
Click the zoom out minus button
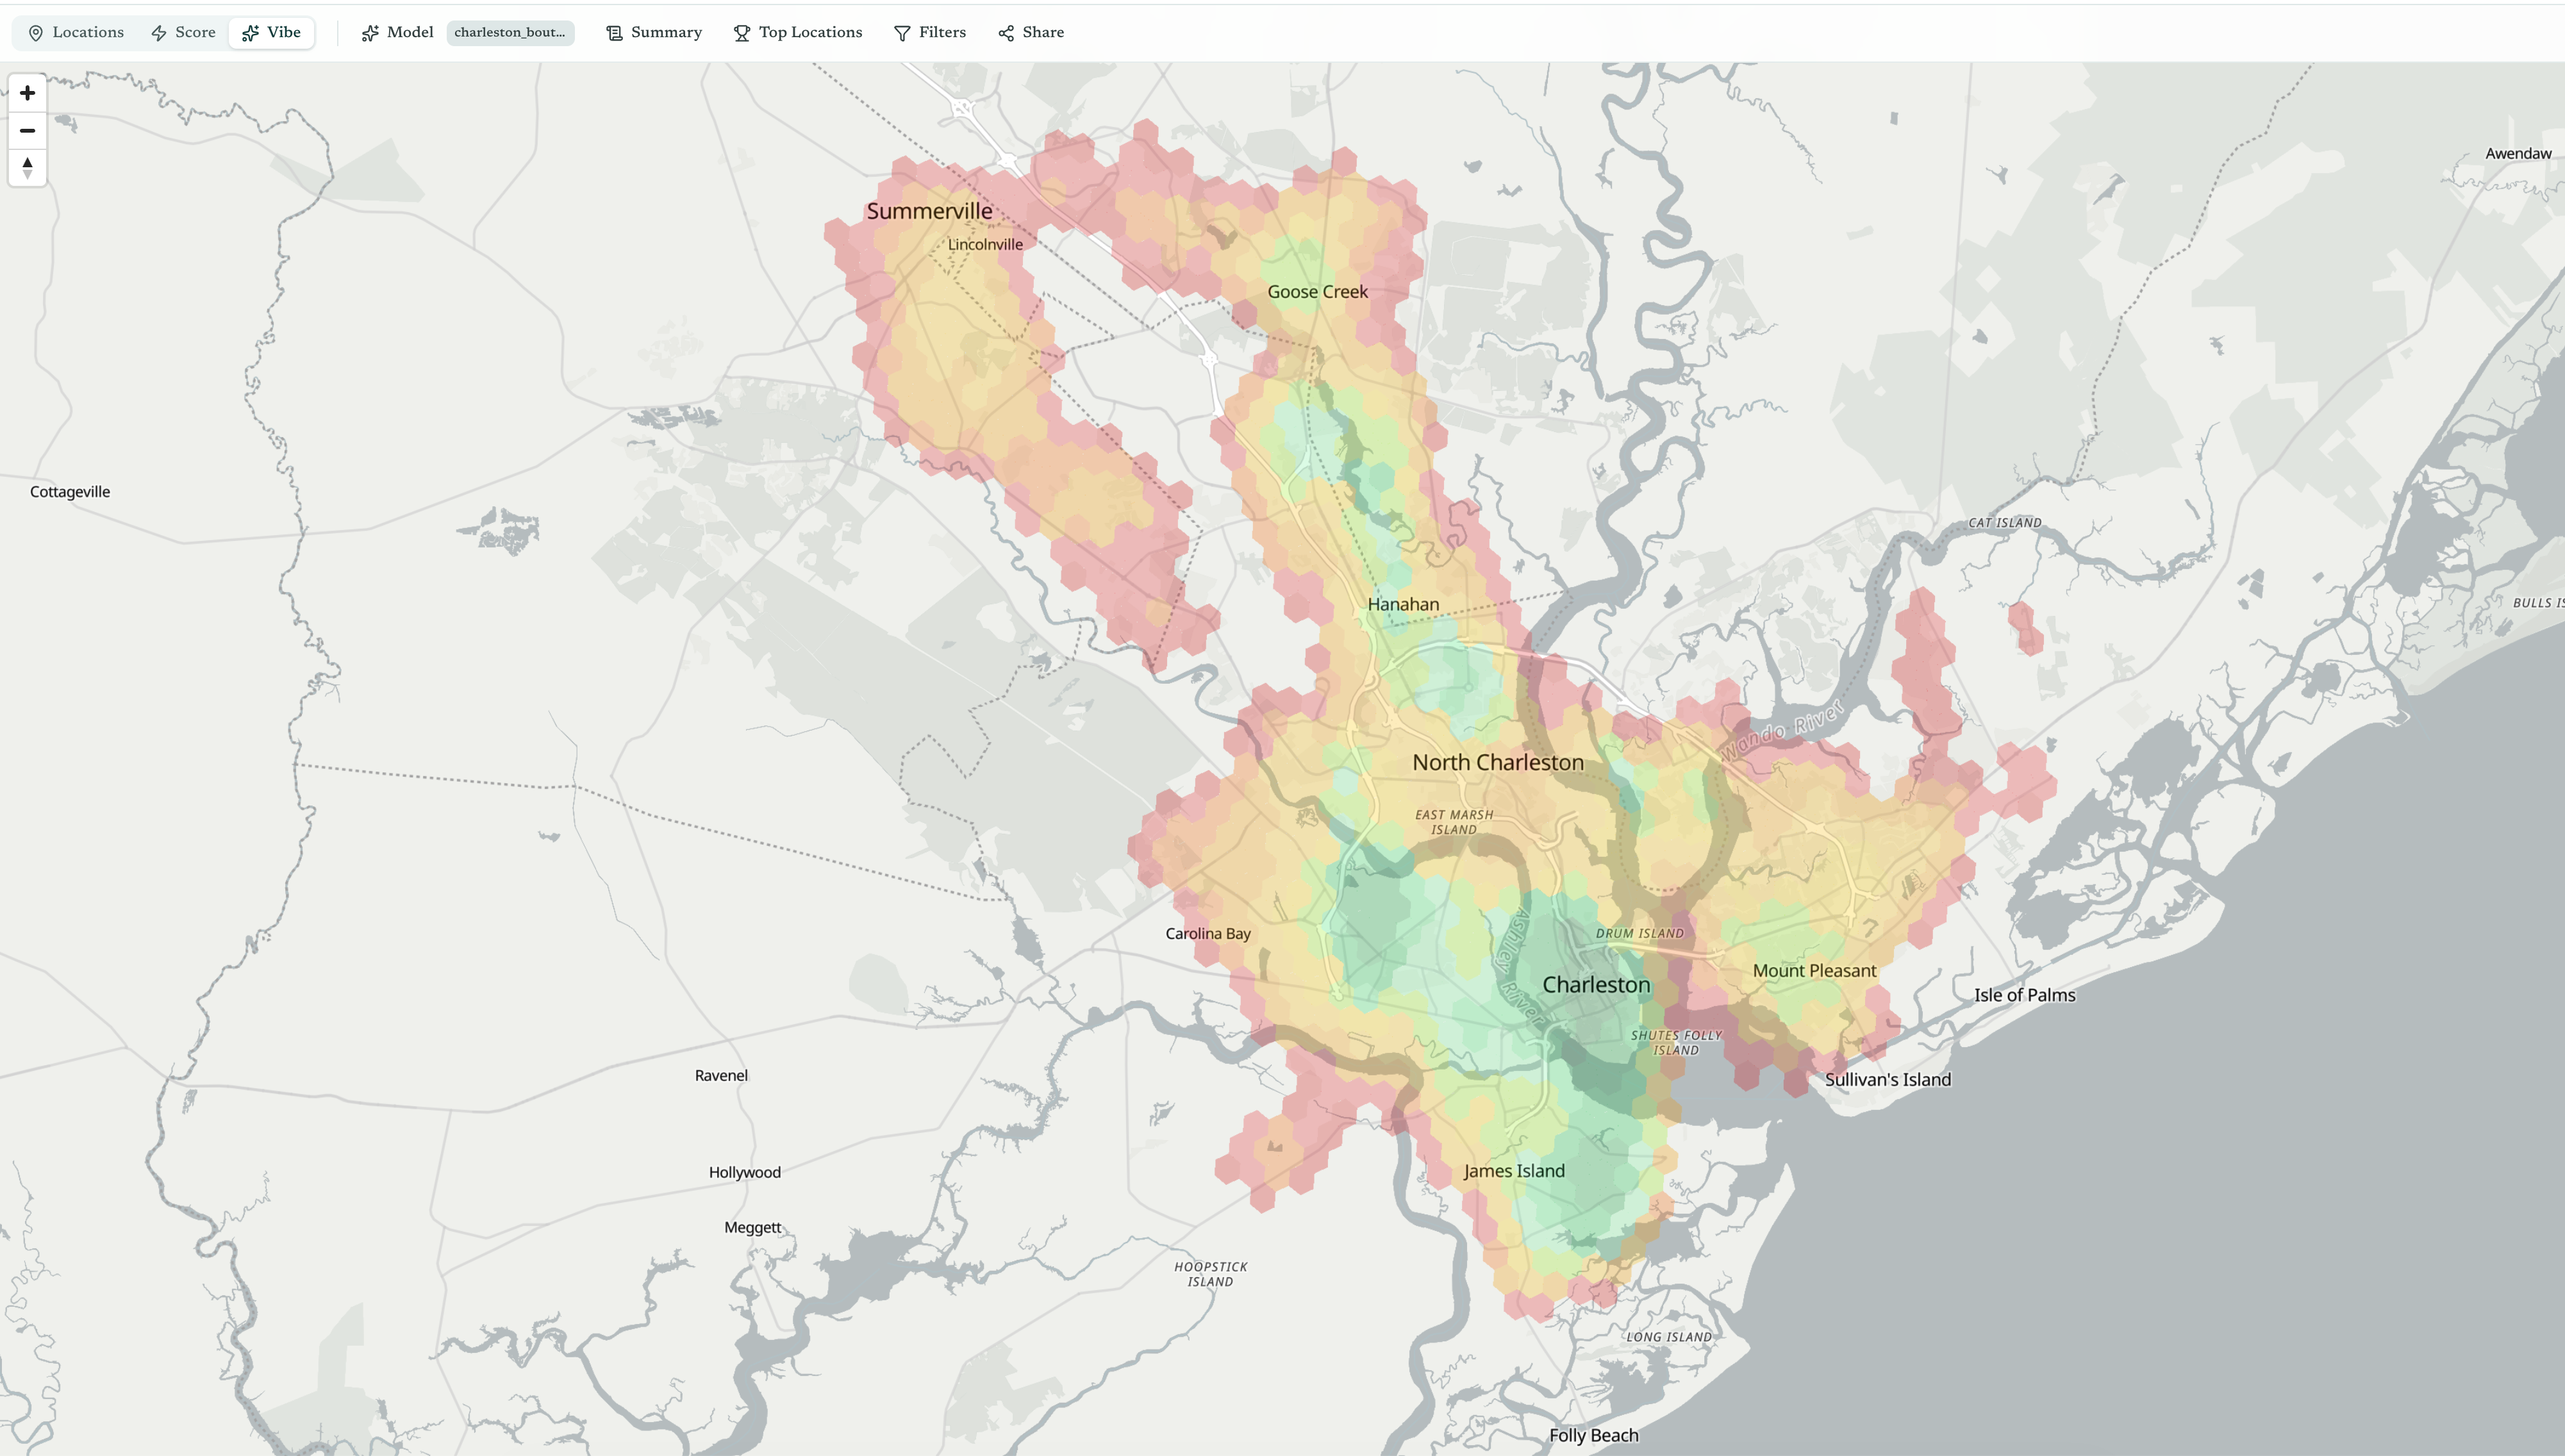[x=27, y=130]
